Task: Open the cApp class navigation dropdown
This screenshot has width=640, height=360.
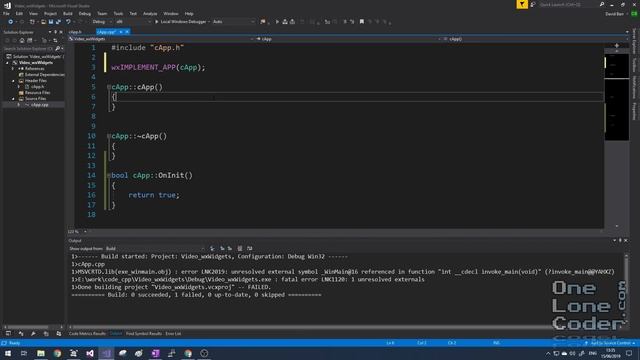Action: click(348, 39)
